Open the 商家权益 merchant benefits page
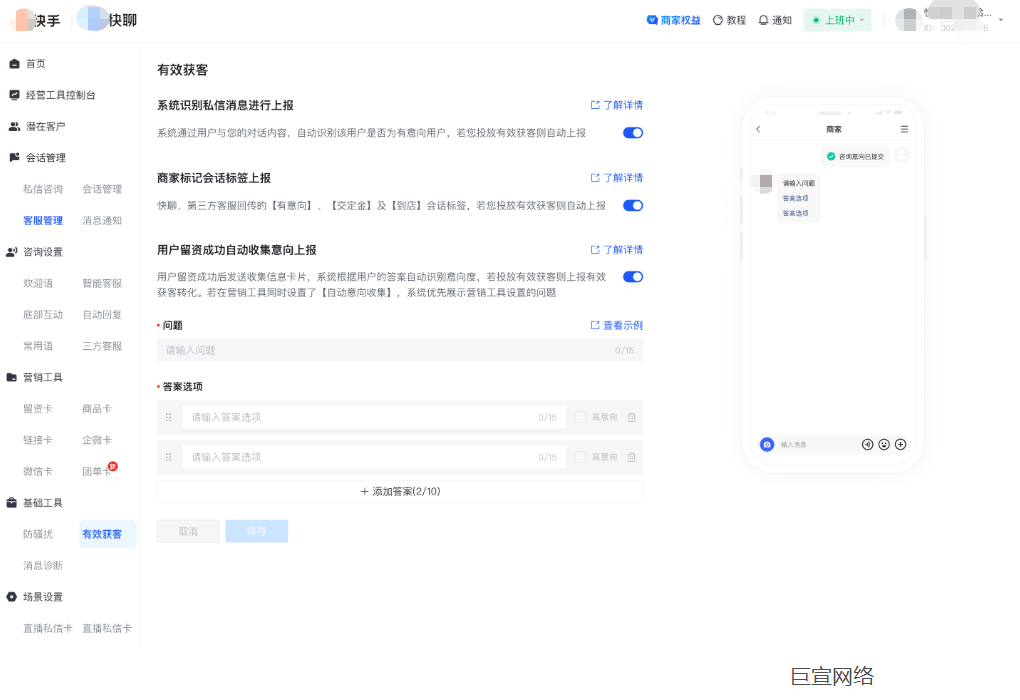This screenshot has width=1020, height=700. pos(673,20)
